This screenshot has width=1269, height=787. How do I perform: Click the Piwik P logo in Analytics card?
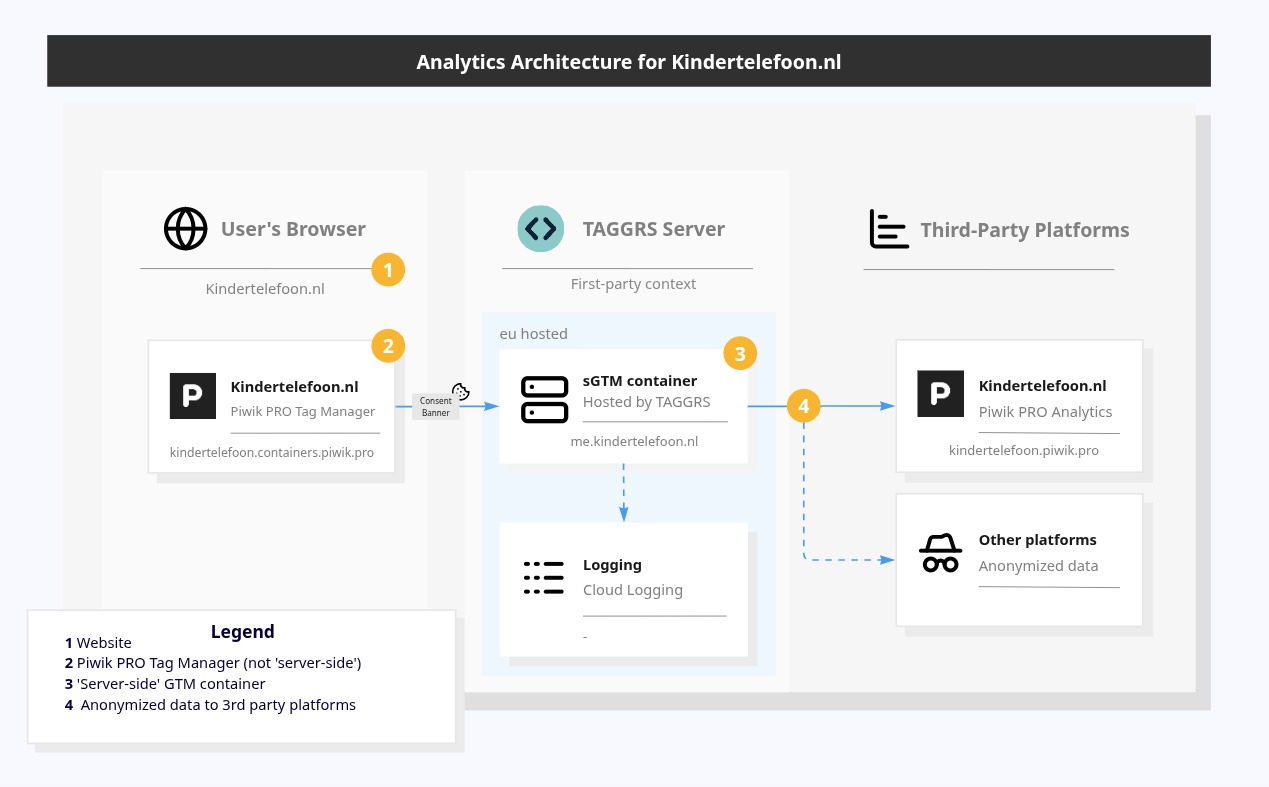click(x=941, y=395)
